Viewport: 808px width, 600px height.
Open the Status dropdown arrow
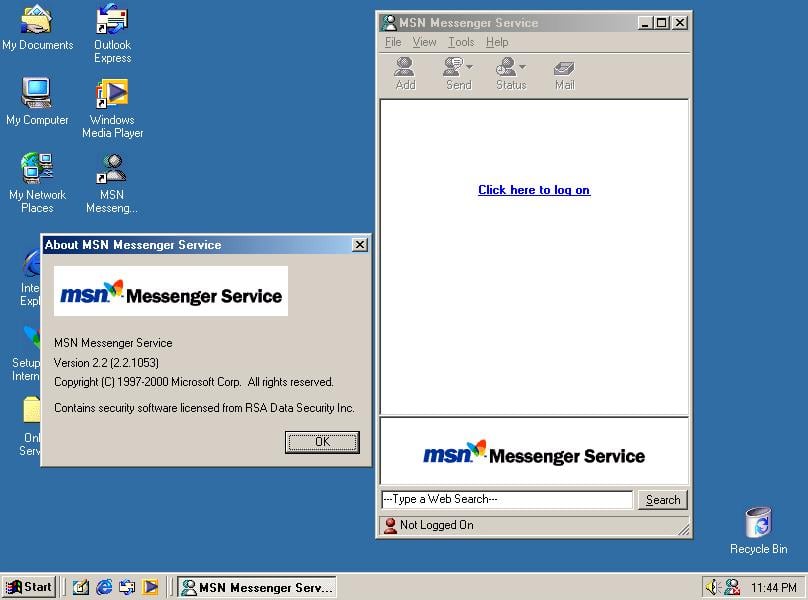[x=522, y=65]
